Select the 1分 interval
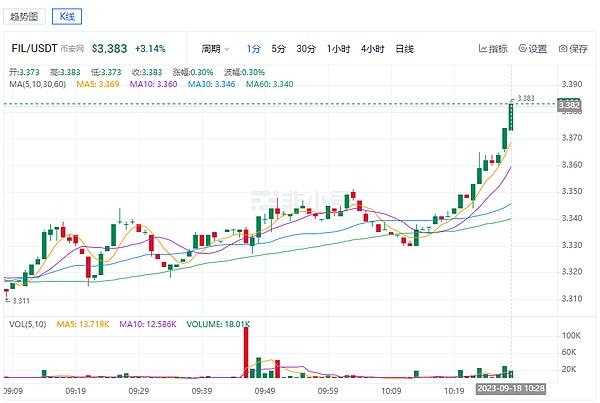This screenshot has height=403, width=600. 253,48
